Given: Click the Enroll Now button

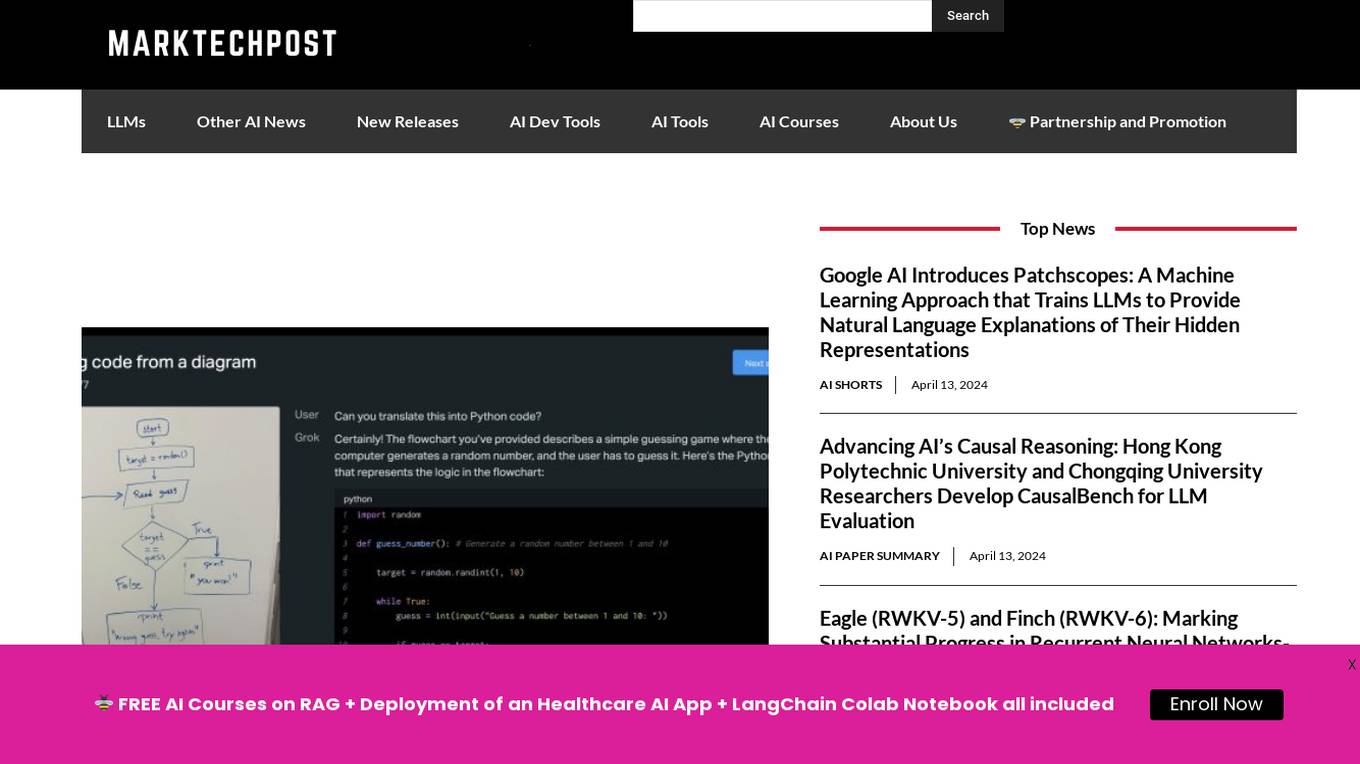Looking at the screenshot, I should tap(1216, 704).
